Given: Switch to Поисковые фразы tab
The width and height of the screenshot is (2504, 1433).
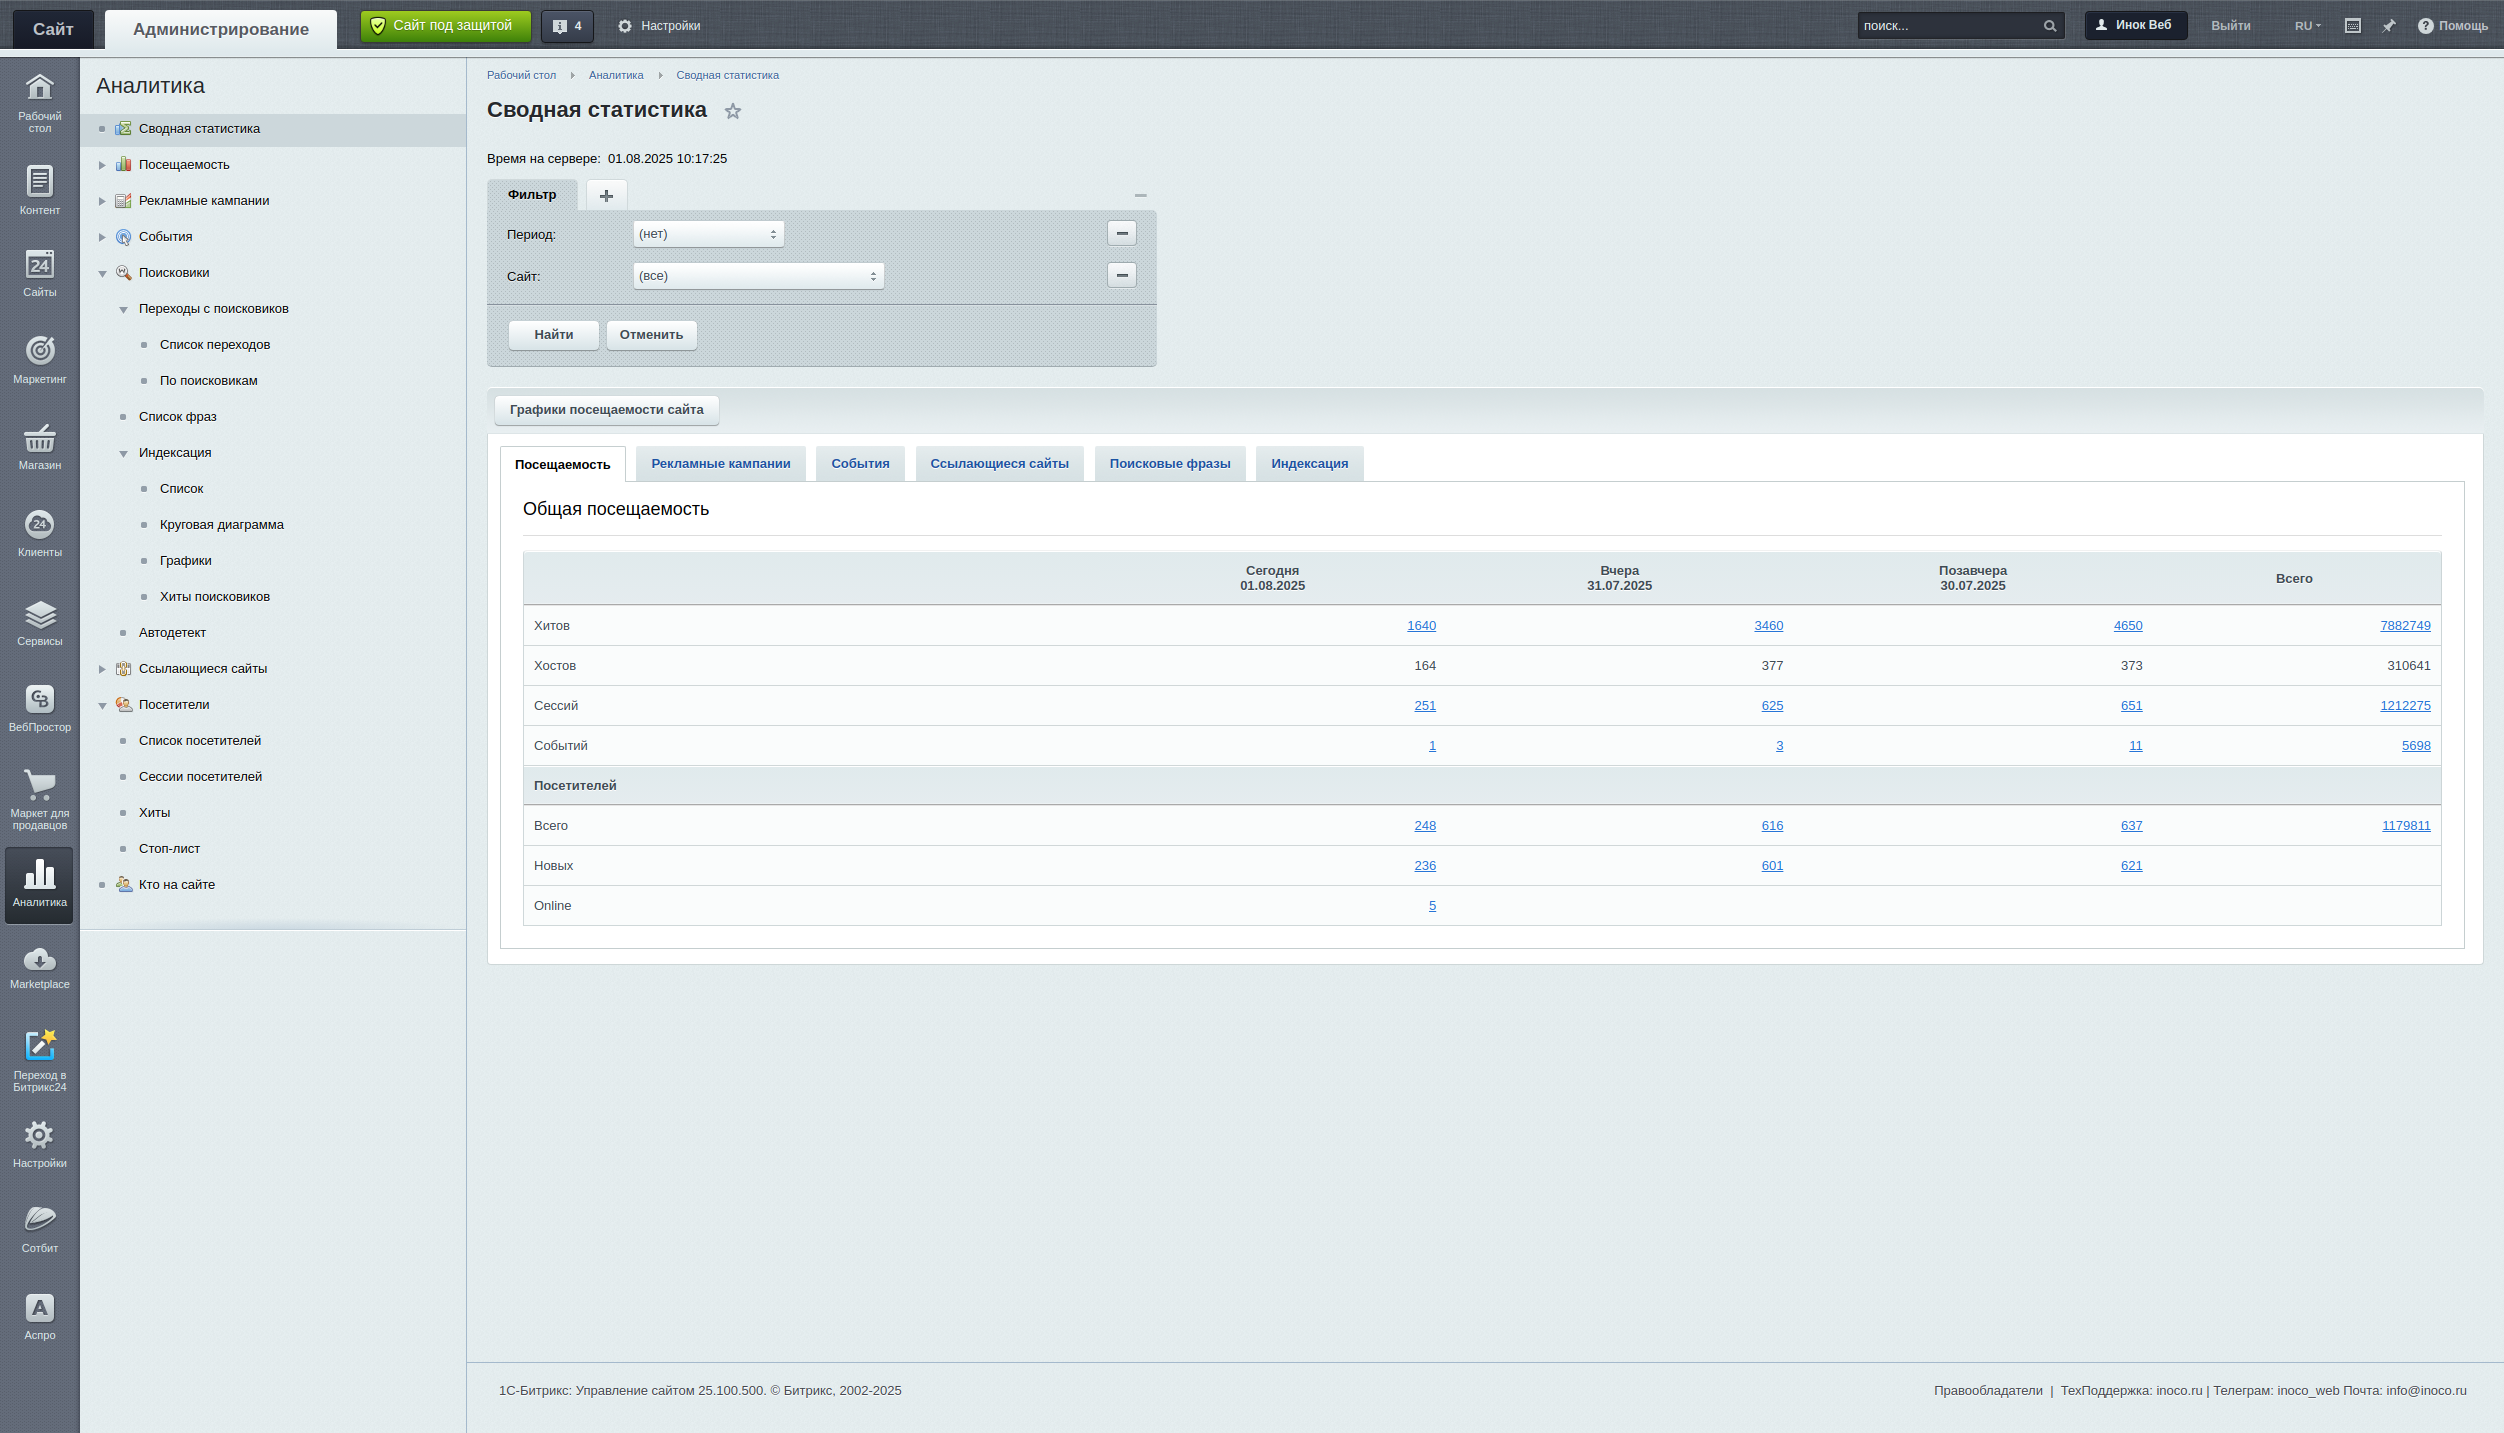Looking at the screenshot, I should 1169,464.
